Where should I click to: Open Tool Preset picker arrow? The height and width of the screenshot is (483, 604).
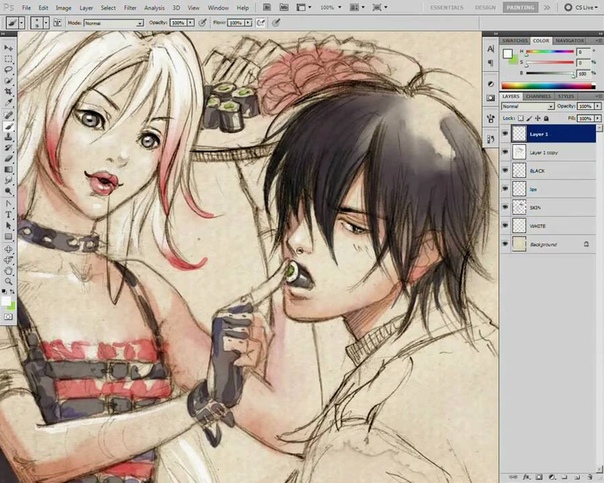coord(22,23)
